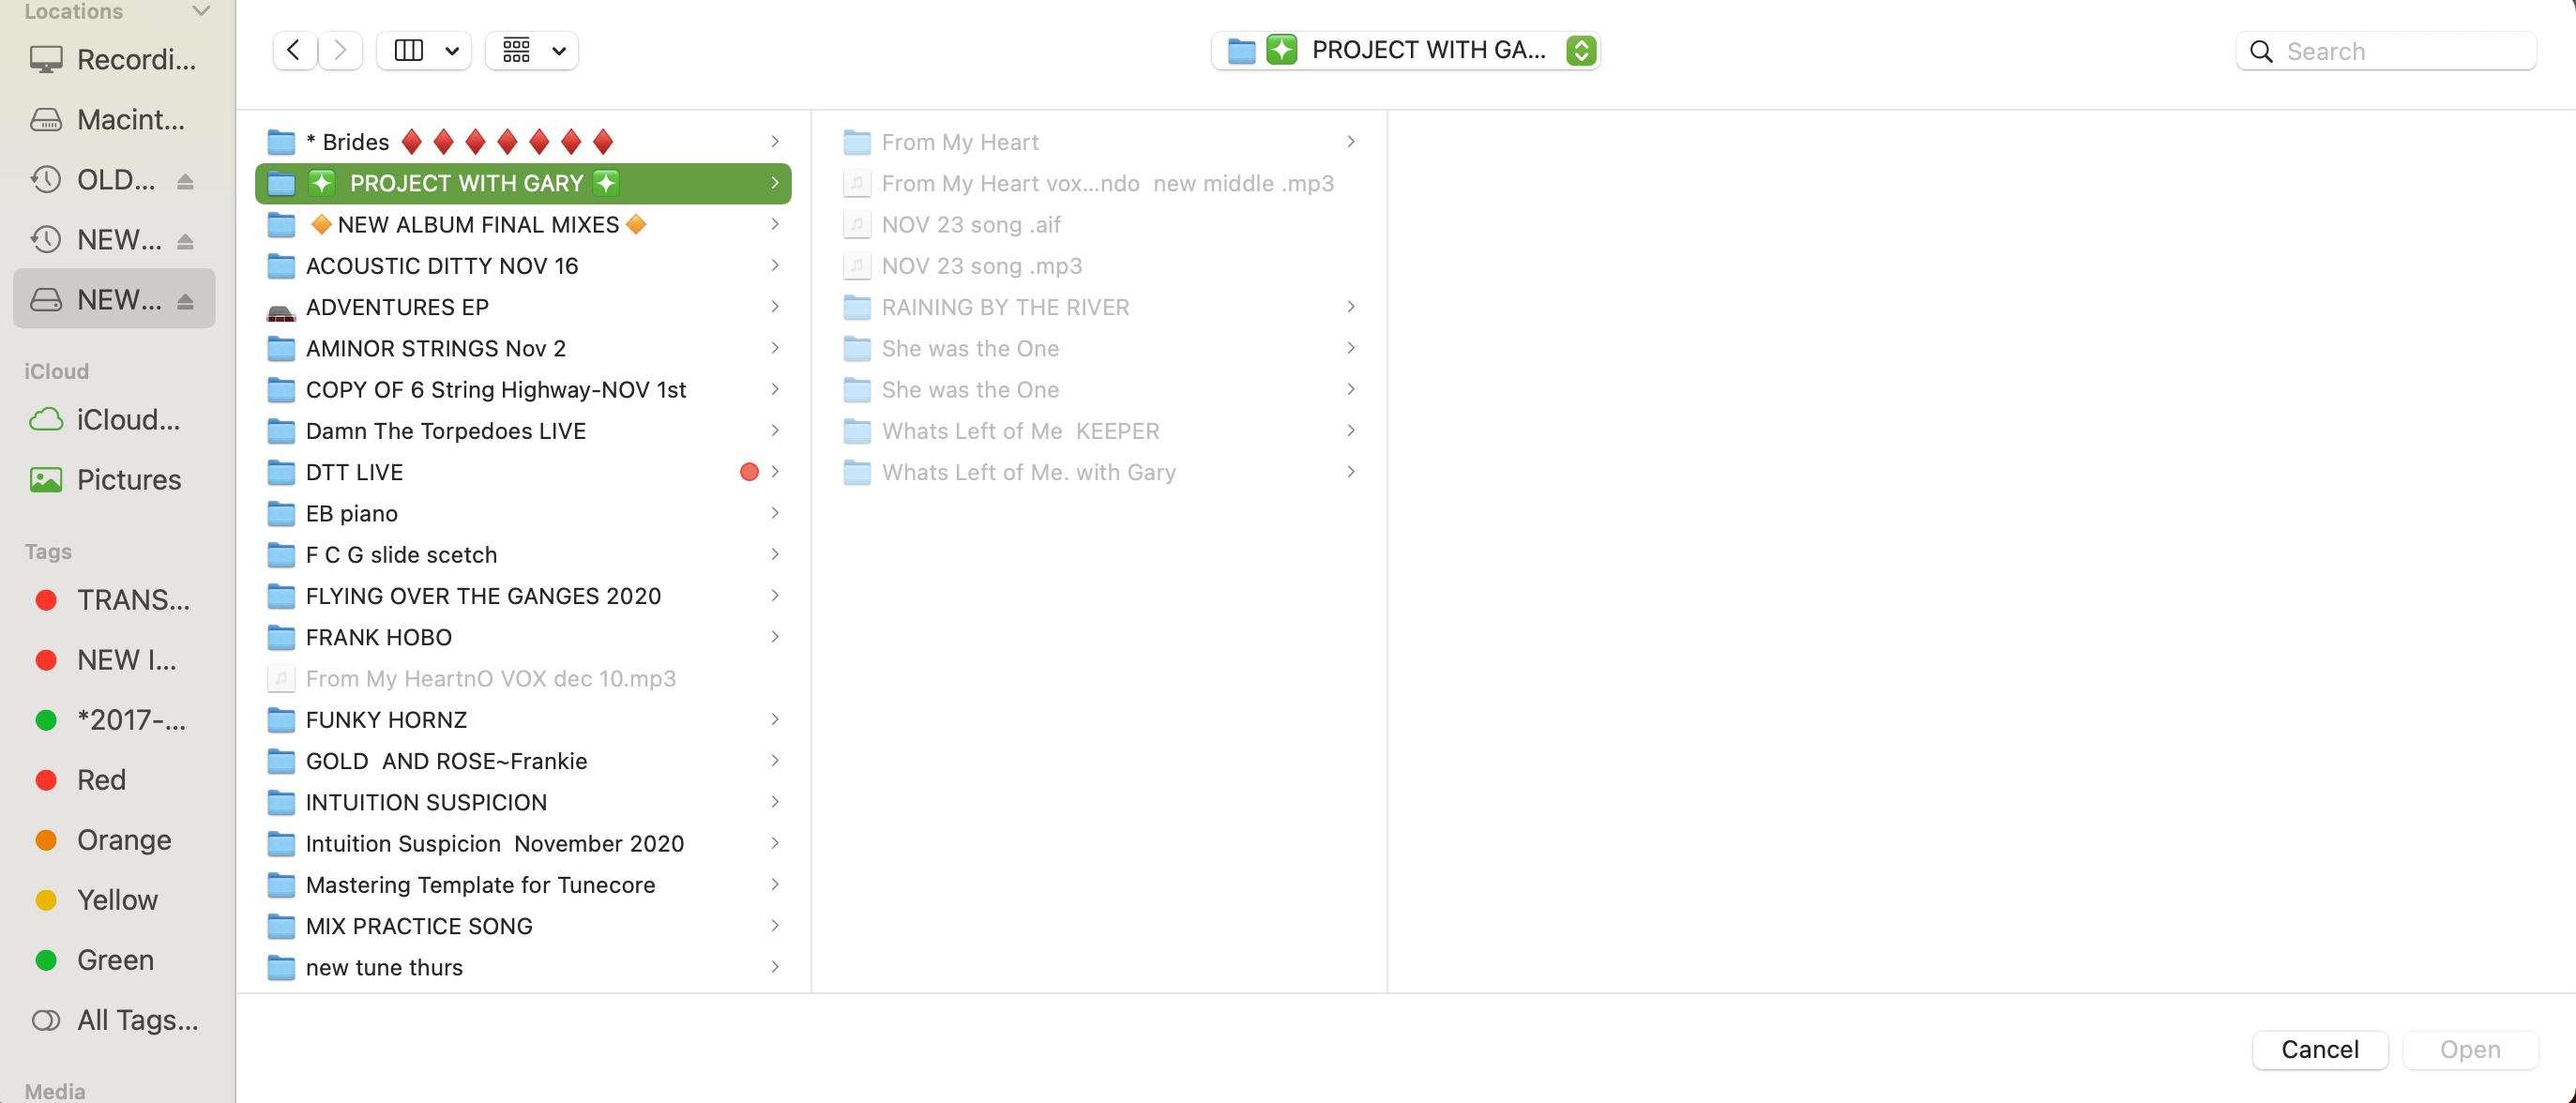Viewport: 2576px width, 1103px height.
Task: Click the forward navigation arrow
Action: click(x=340, y=50)
